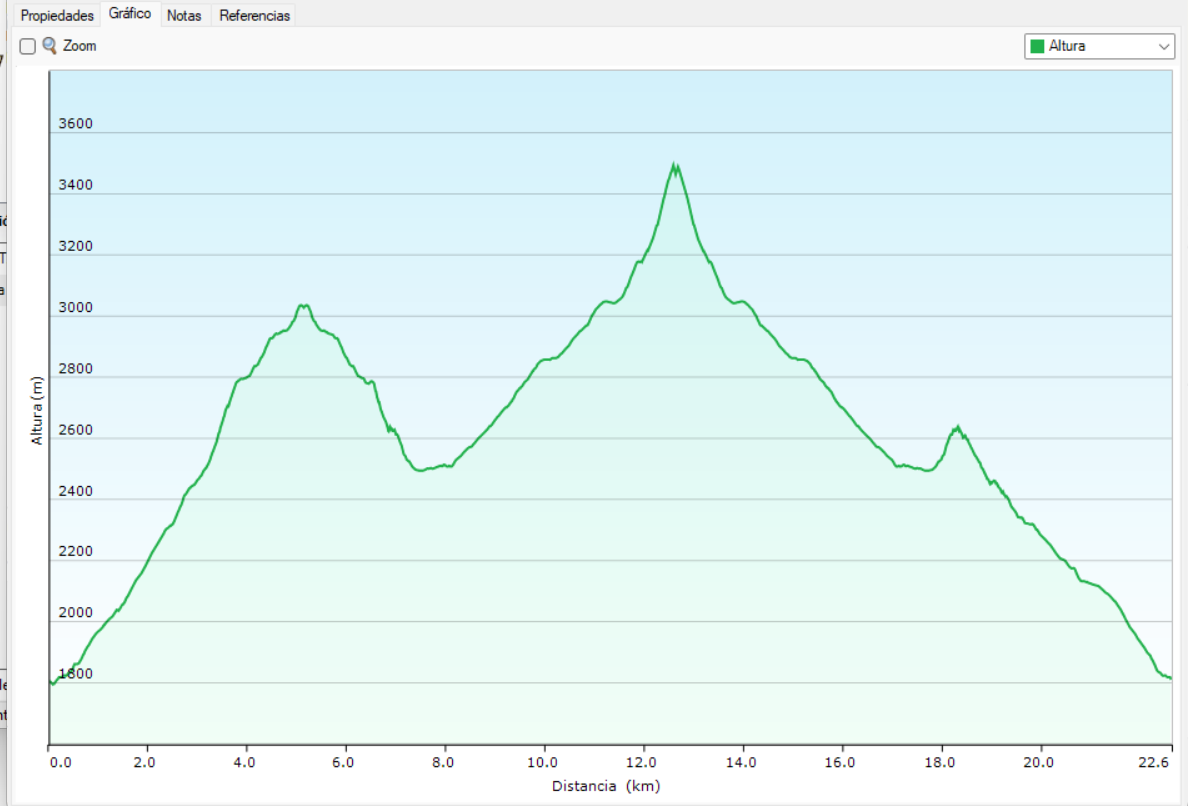Click the small peak near 18.4 km
Image resolution: width=1188 pixels, height=806 pixels.
click(x=957, y=428)
